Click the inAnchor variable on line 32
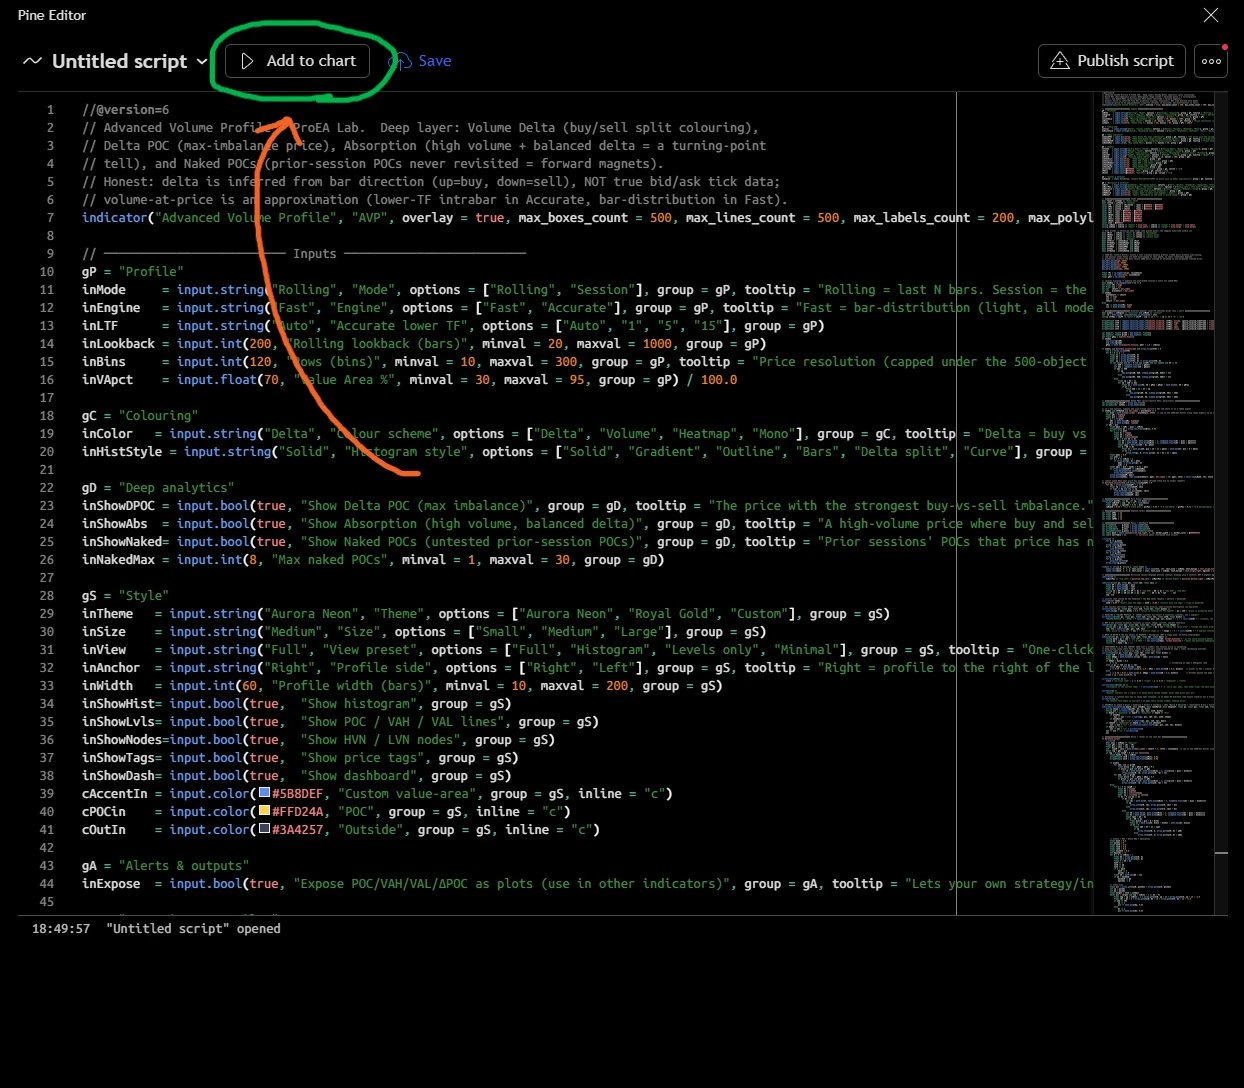1244x1088 pixels. 111,667
